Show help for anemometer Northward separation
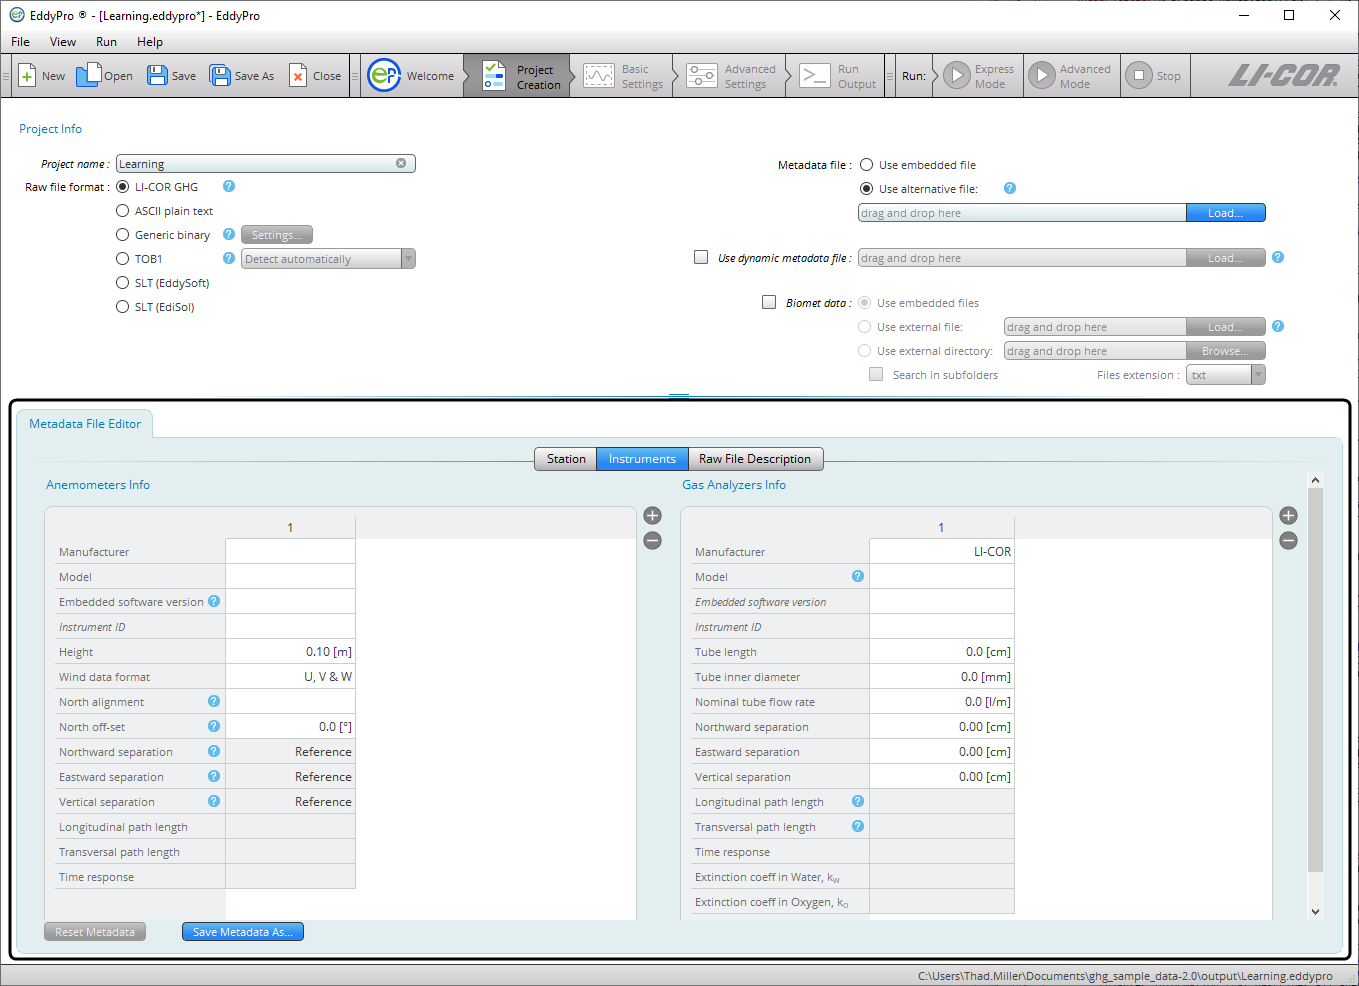Viewport: 1359px width, 986px height. (x=214, y=751)
